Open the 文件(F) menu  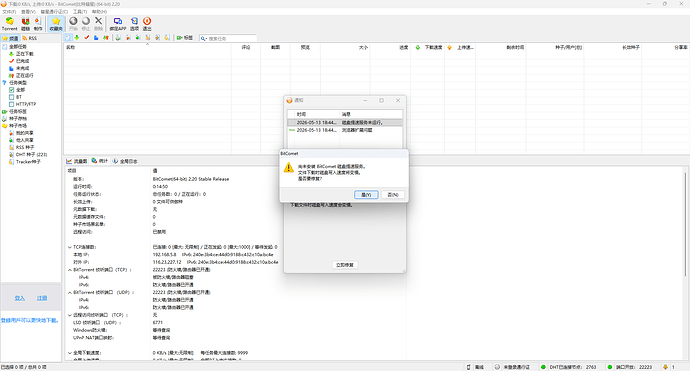point(9,11)
